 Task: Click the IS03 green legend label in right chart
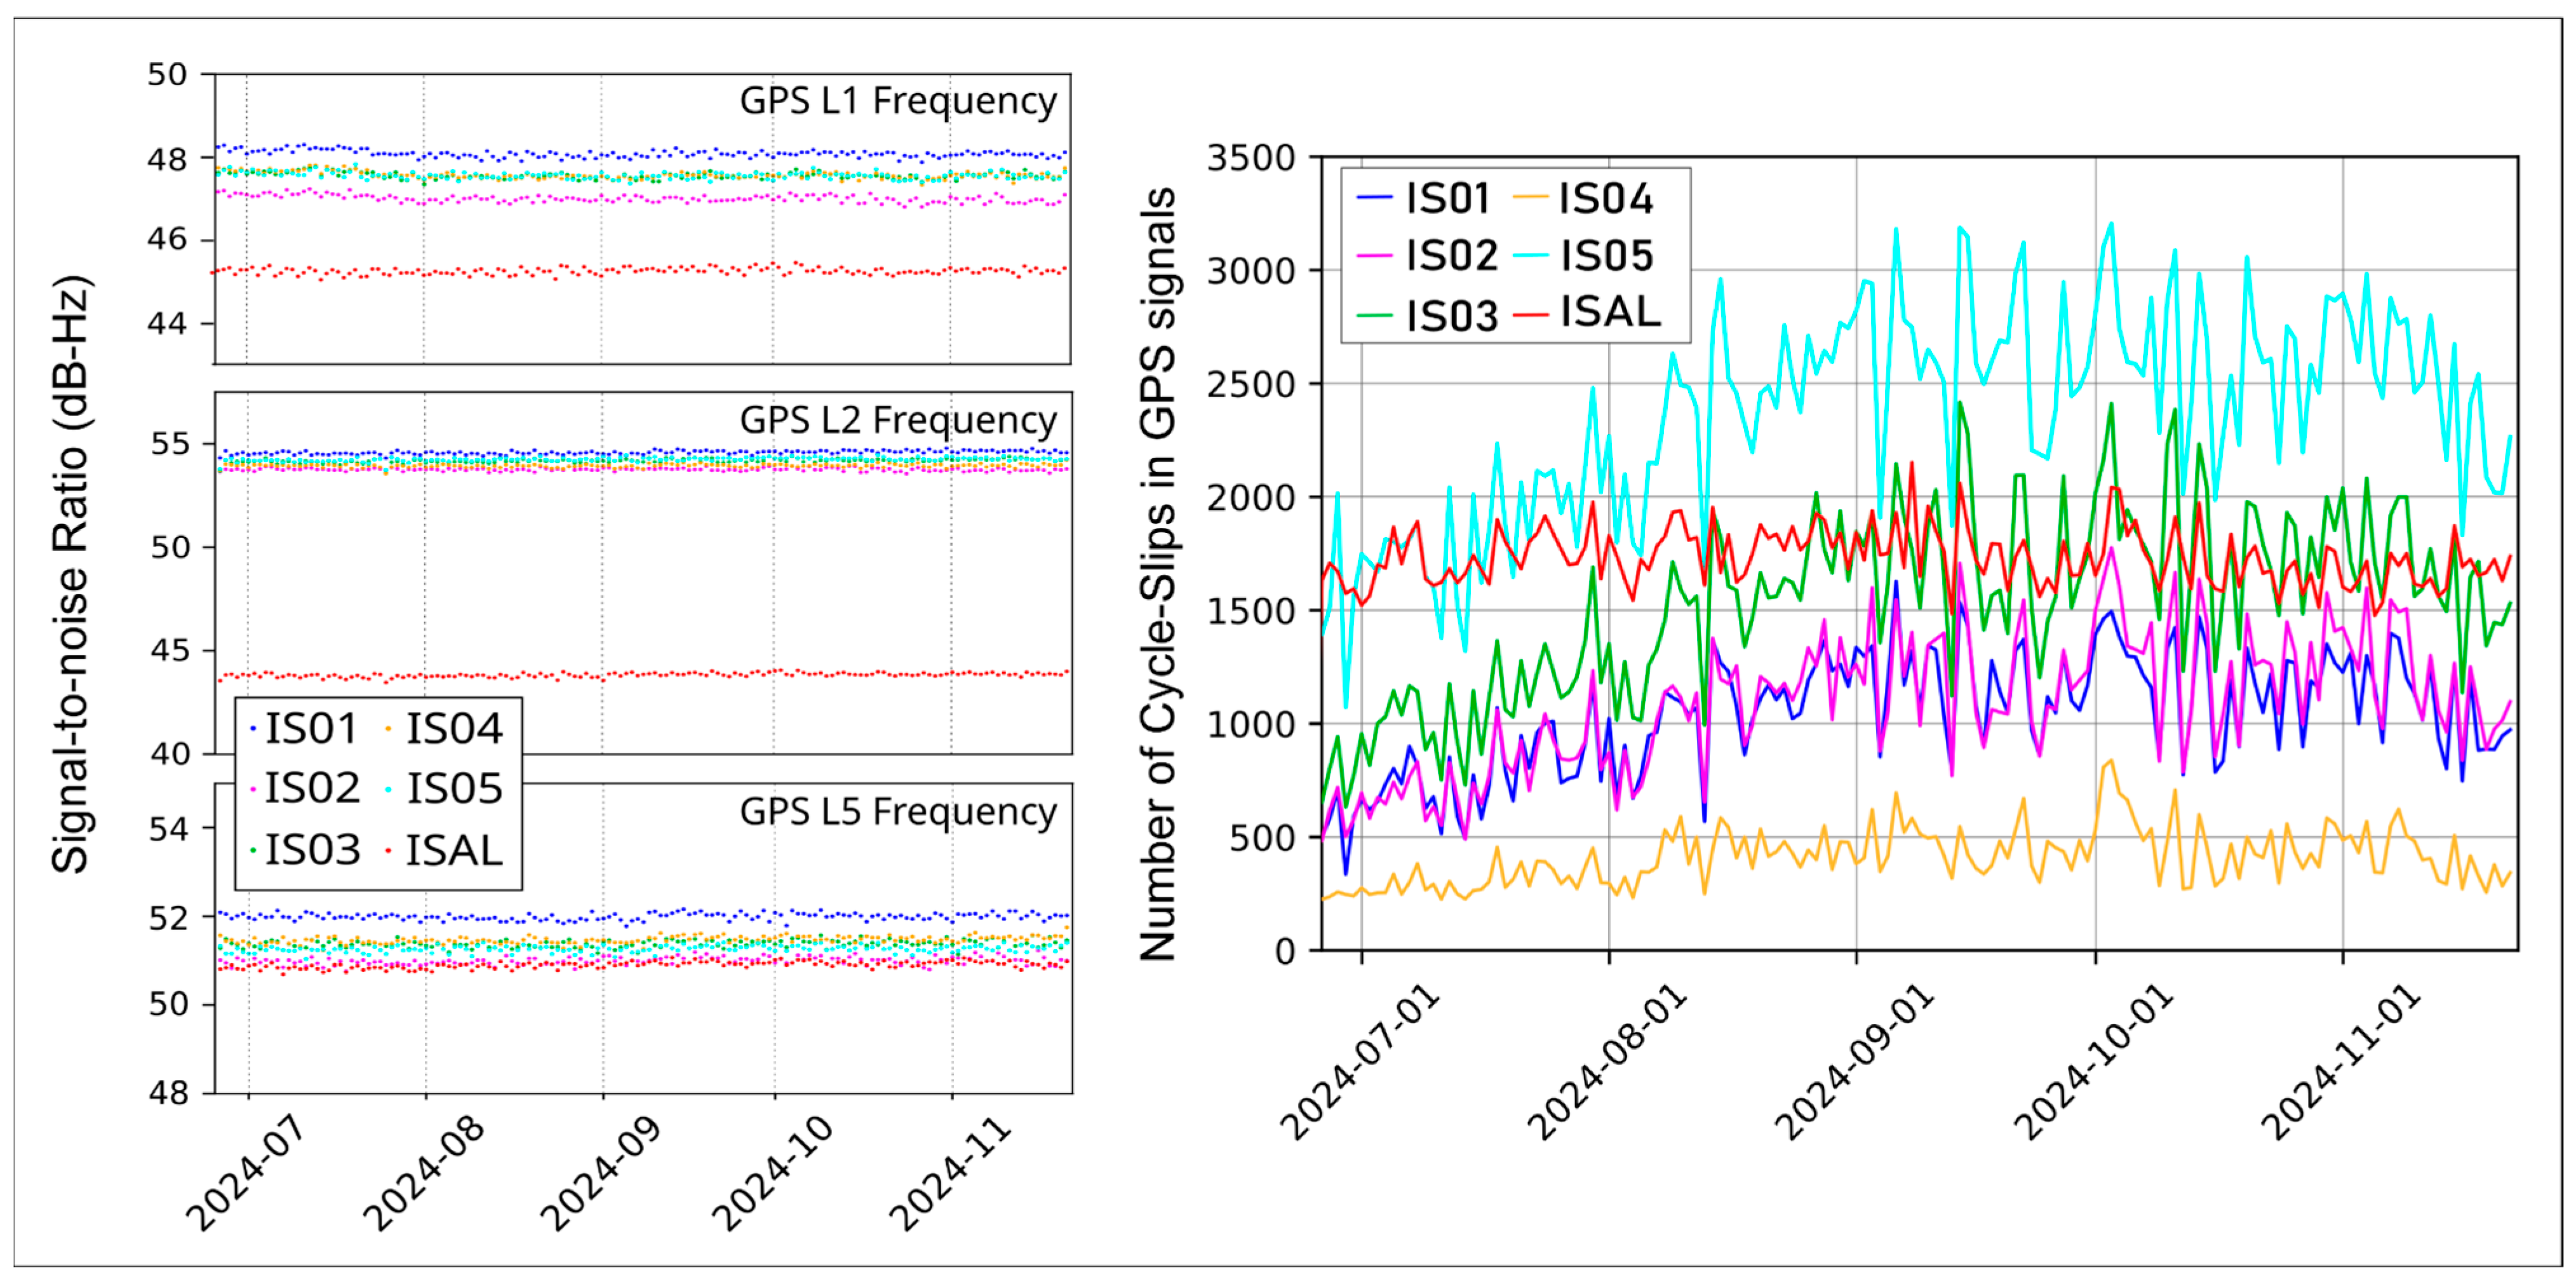click(1452, 316)
